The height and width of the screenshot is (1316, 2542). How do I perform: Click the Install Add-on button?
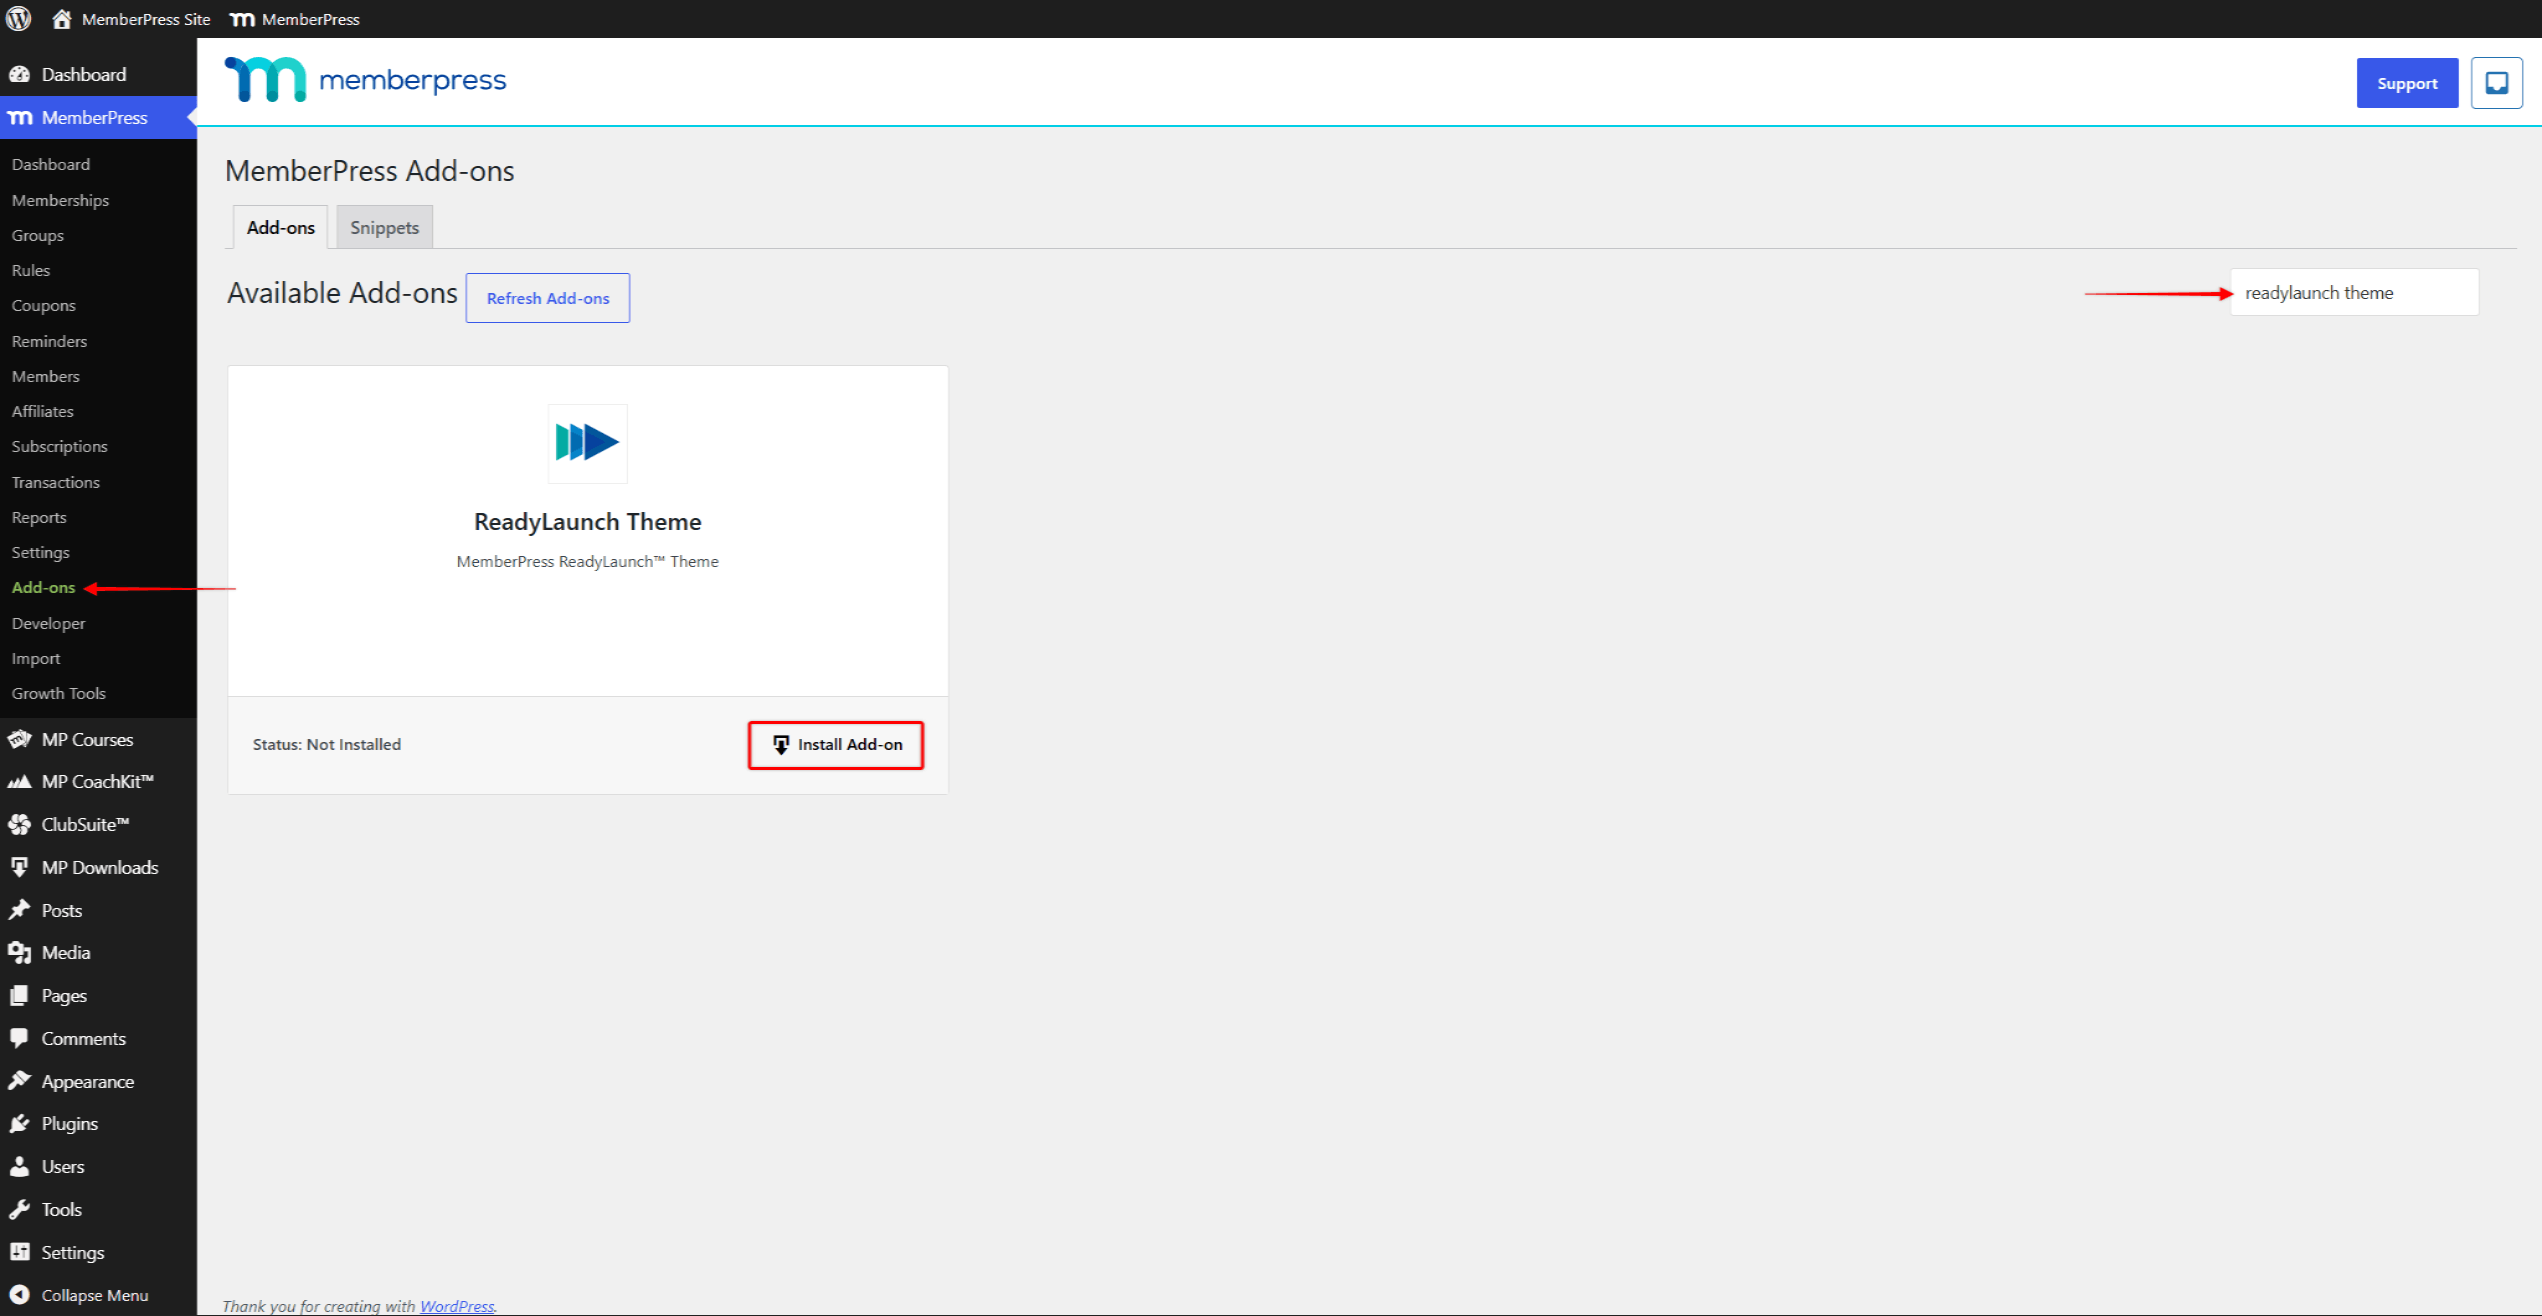tap(836, 745)
